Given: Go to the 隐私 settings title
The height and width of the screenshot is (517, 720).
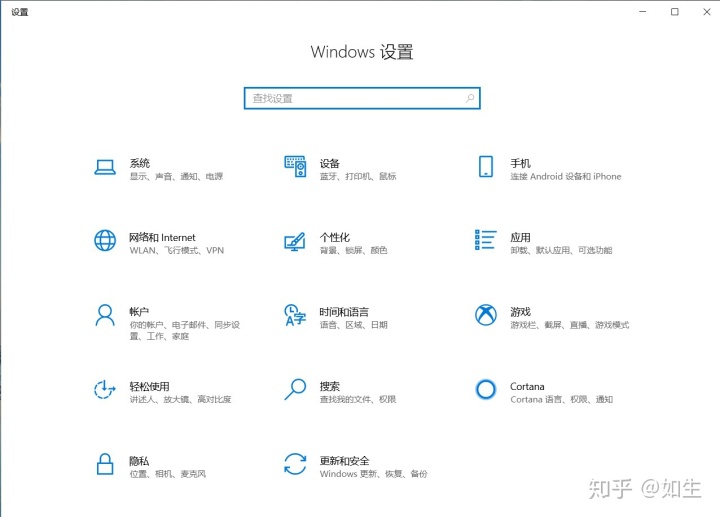Looking at the screenshot, I should (x=139, y=461).
